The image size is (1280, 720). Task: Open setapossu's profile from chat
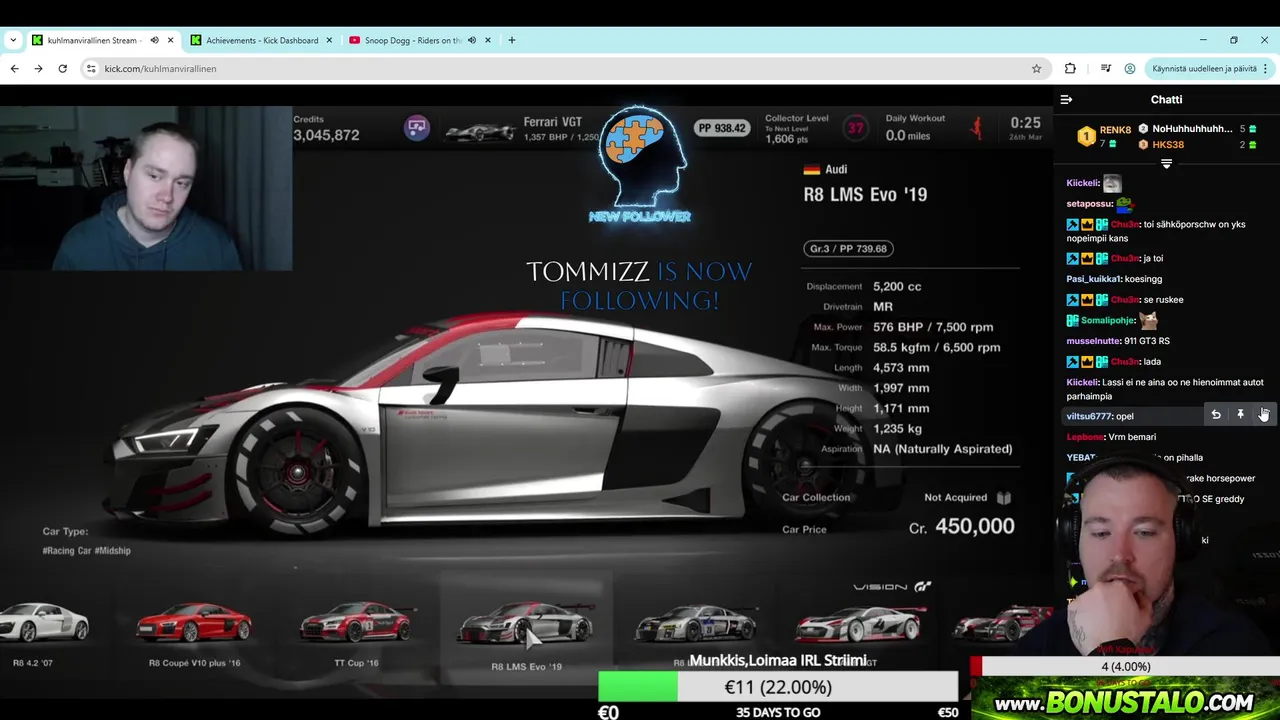click(x=1090, y=203)
